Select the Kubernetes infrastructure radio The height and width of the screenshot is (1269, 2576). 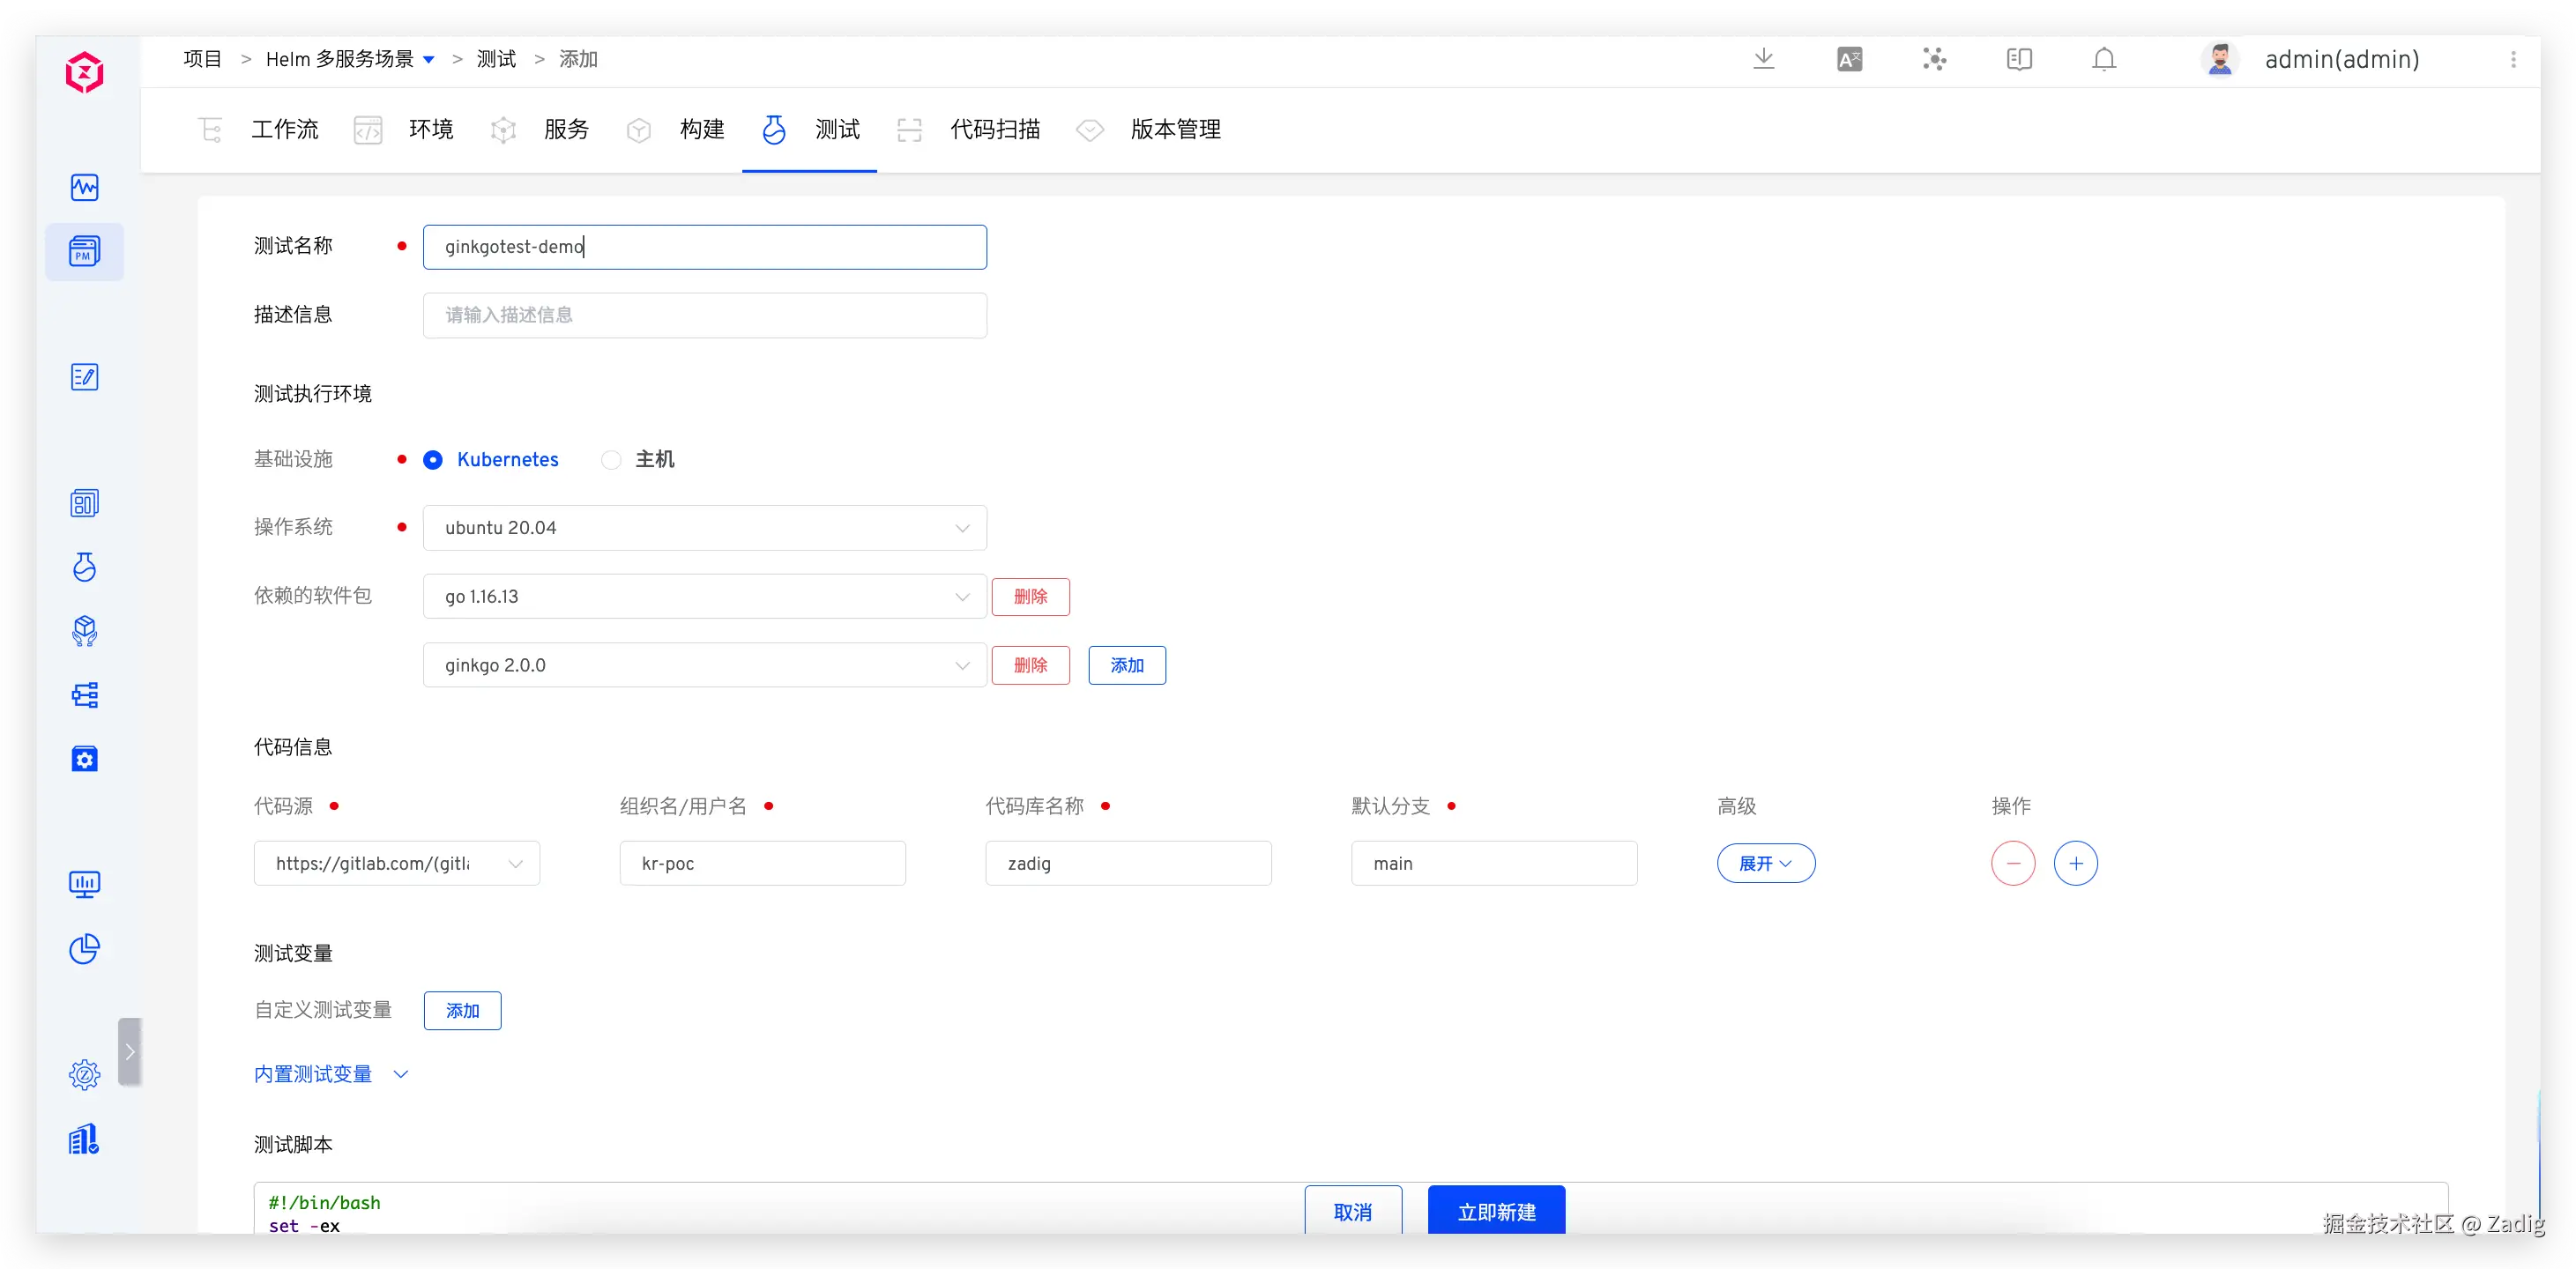tap(433, 460)
